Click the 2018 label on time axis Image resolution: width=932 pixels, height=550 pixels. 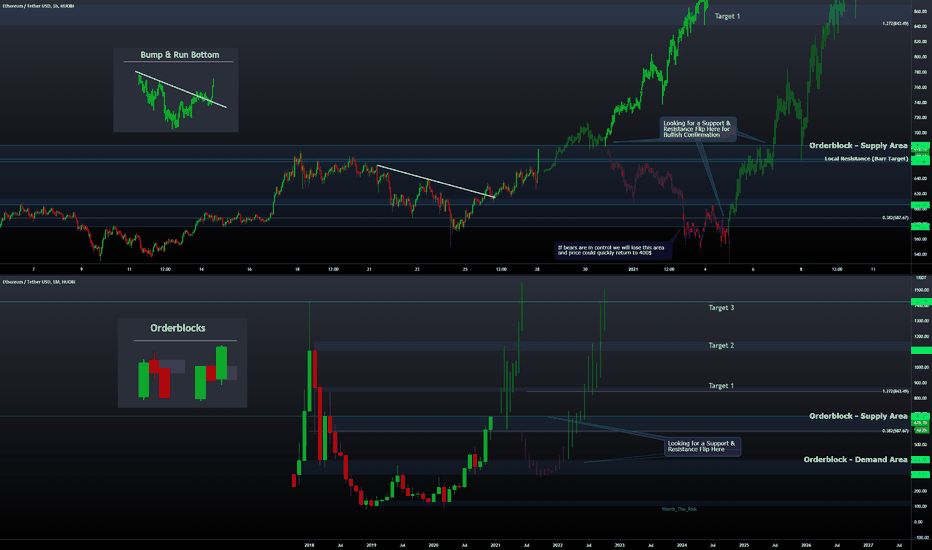click(309, 545)
